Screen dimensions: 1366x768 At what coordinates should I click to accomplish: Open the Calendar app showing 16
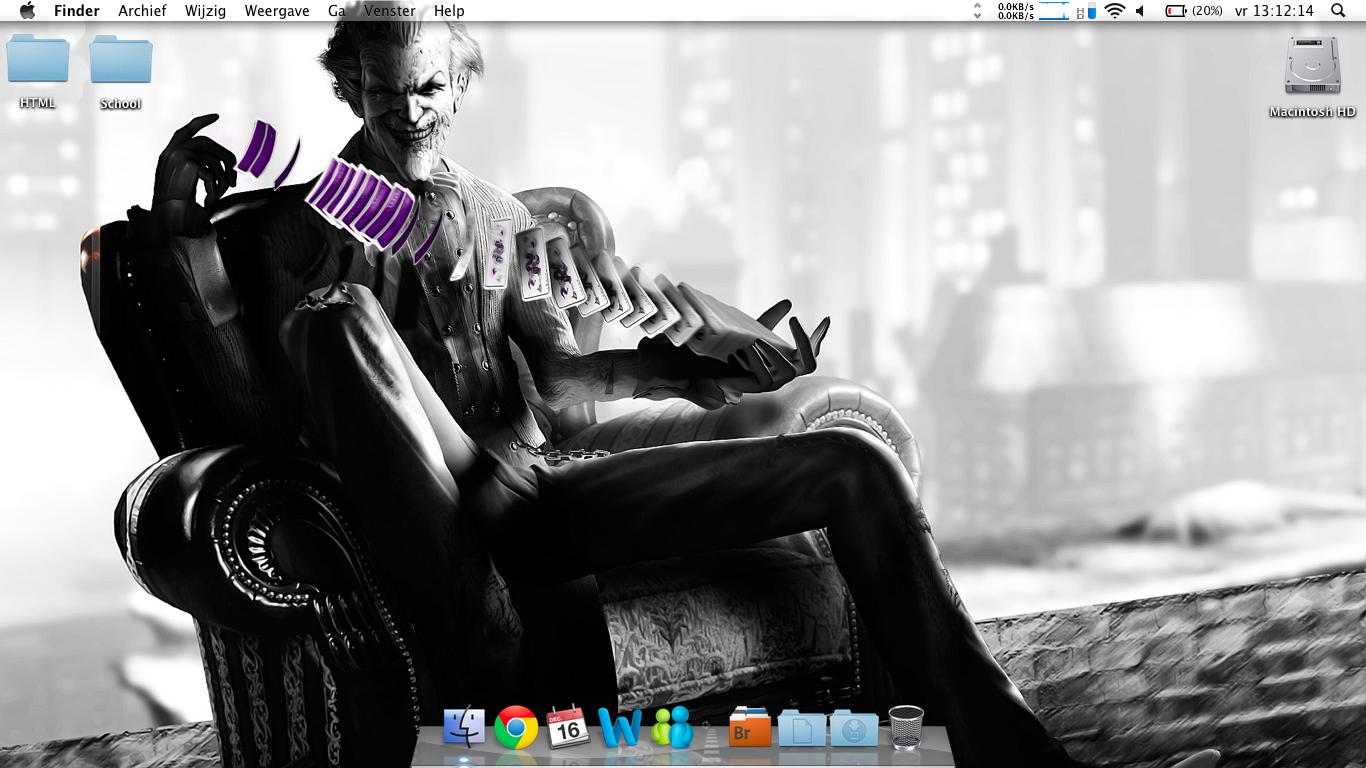coord(568,727)
